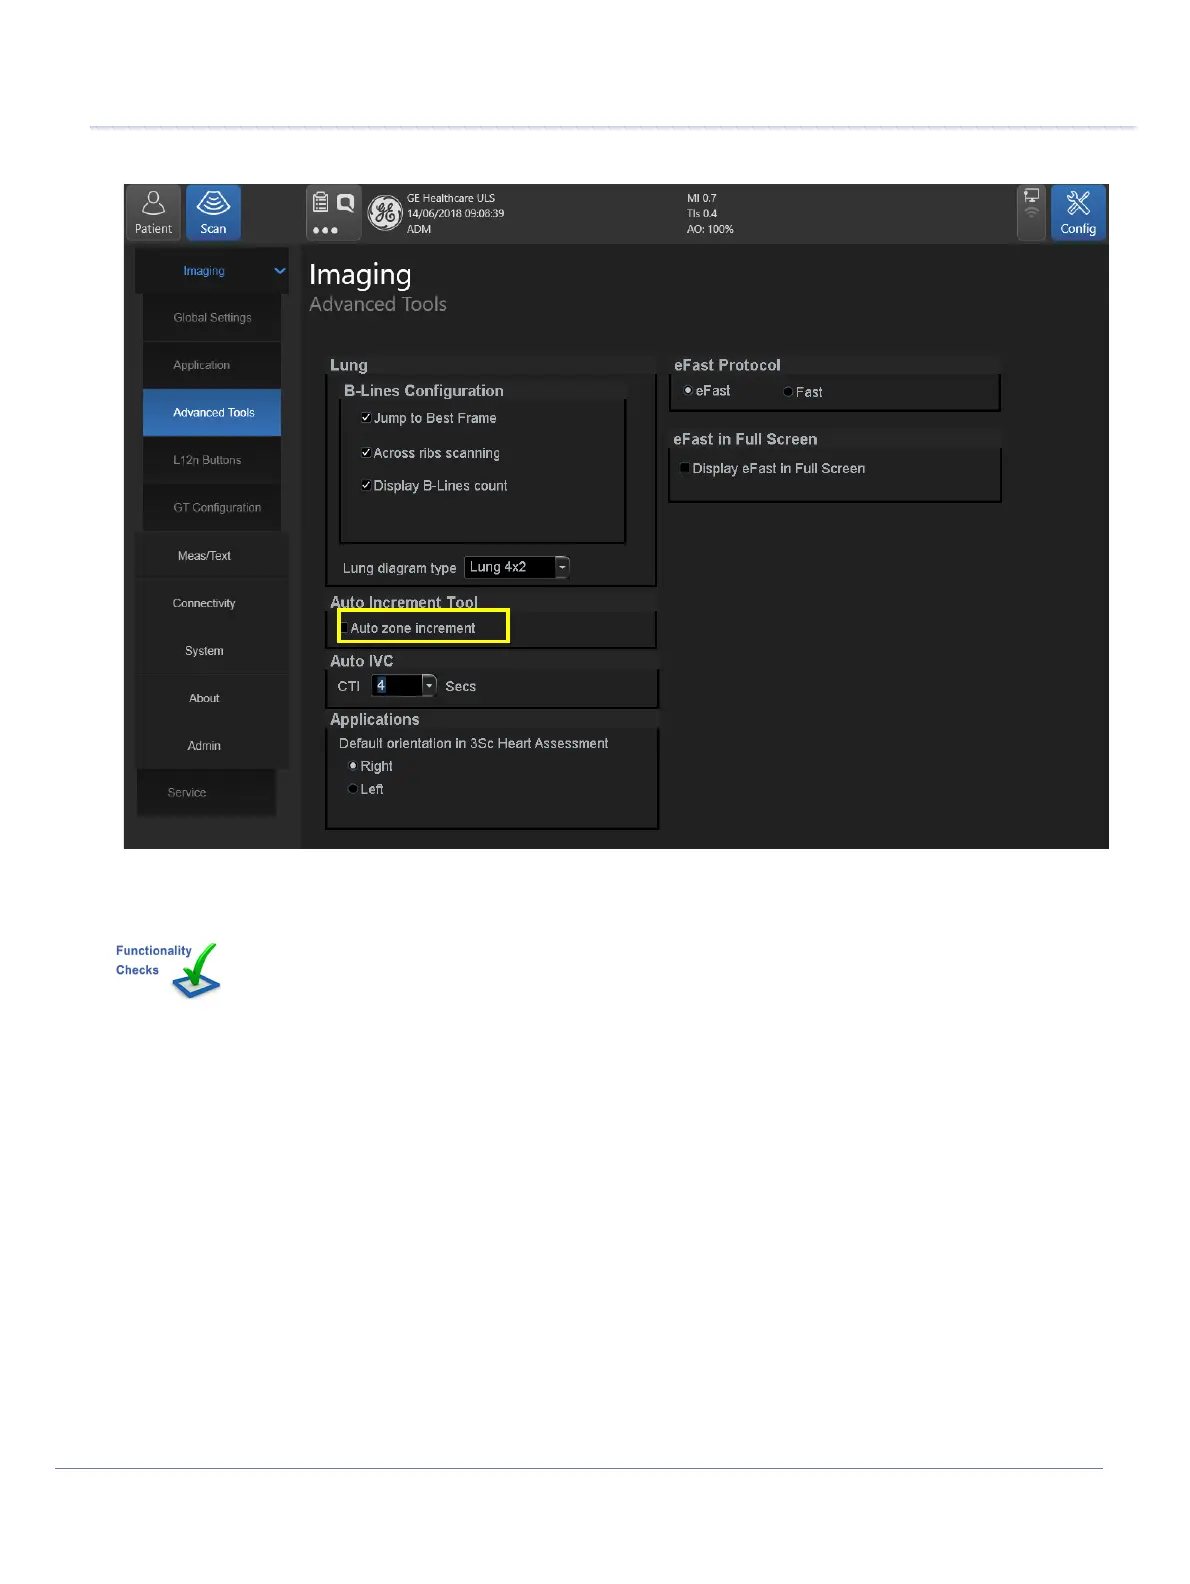
Task: Open L12n Buttons settings
Action: pyautogui.click(x=212, y=460)
